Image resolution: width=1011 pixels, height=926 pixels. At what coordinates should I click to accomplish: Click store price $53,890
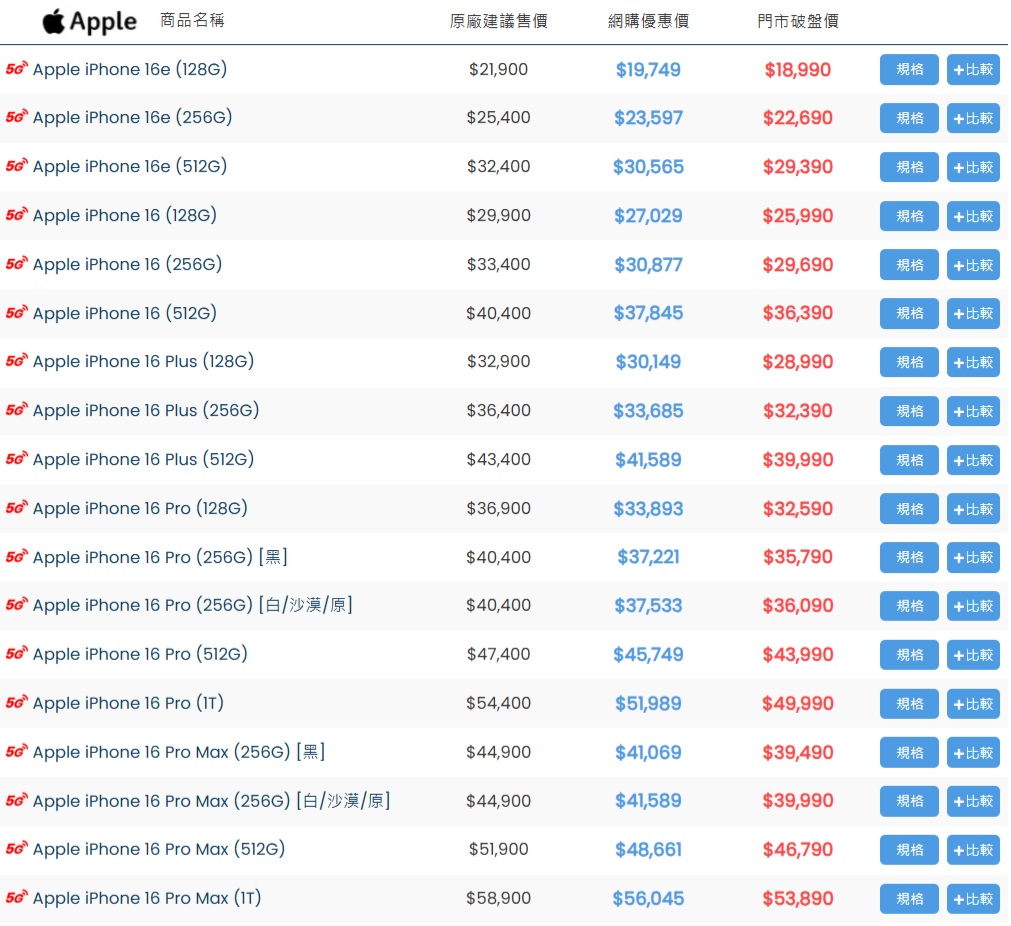coord(798,898)
